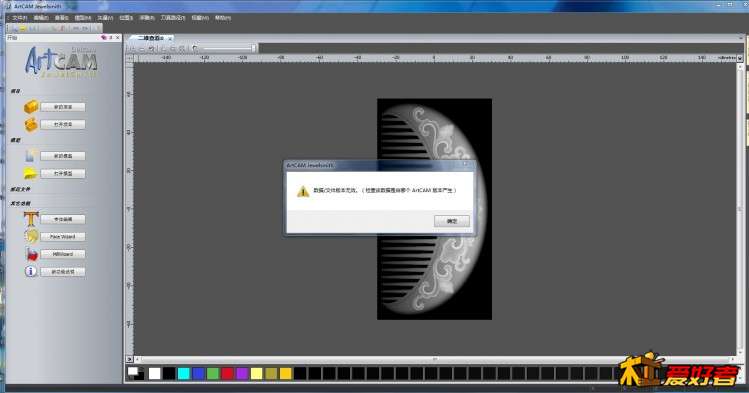749x393 pixels.
Task: Click the primary/secondary colour indicator in palette
Action: click(x=135, y=373)
